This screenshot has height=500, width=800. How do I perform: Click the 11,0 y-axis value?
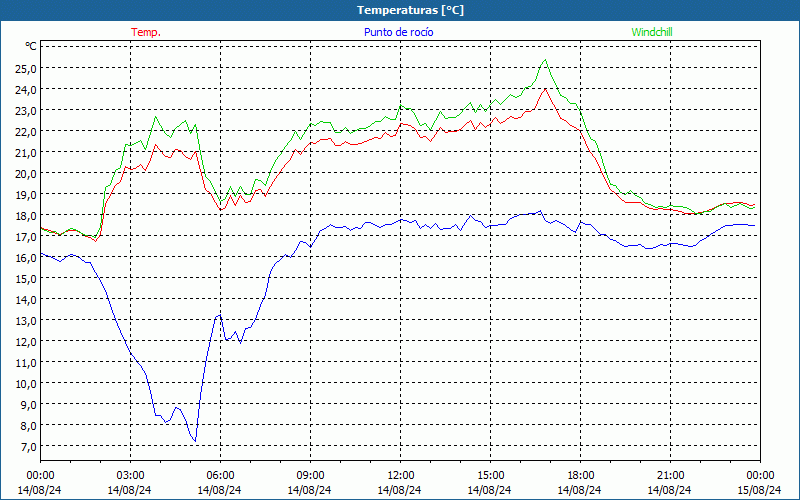click(26, 362)
